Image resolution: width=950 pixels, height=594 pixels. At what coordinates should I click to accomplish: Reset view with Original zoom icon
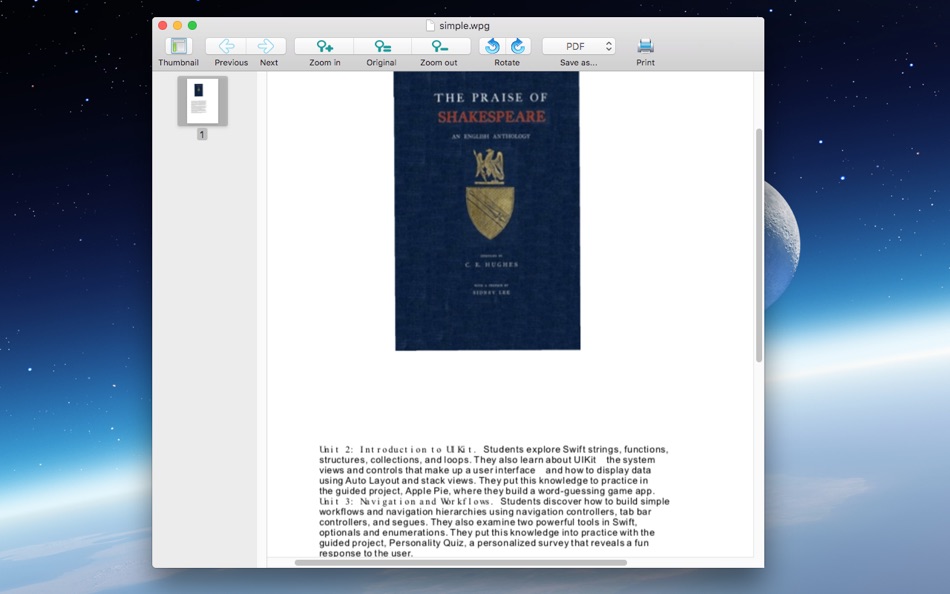[x=382, y=46]
